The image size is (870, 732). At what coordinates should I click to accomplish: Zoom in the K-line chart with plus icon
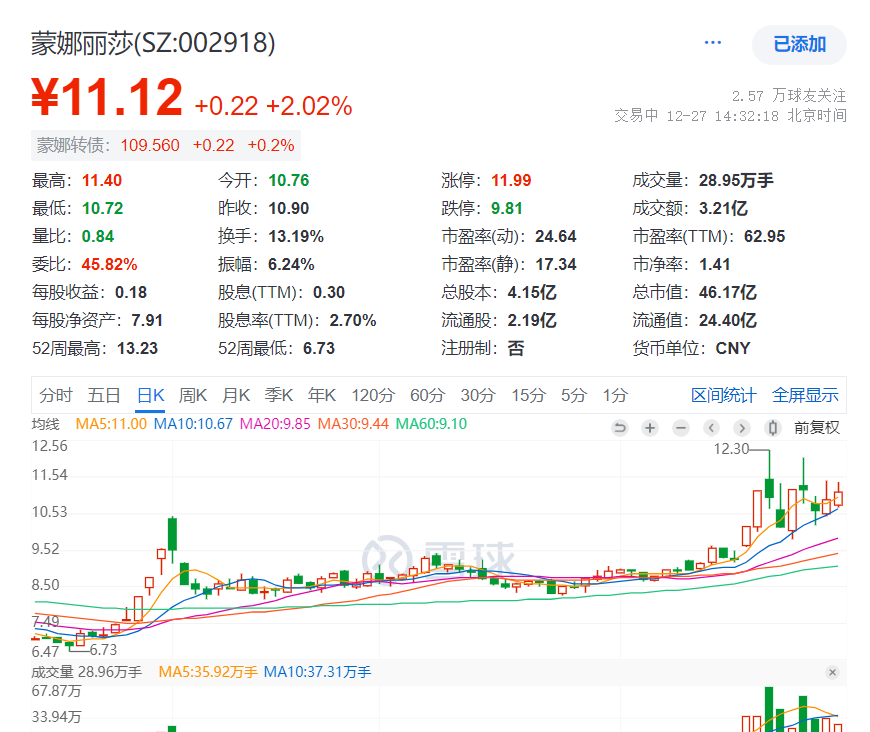(x=650, y=428)
